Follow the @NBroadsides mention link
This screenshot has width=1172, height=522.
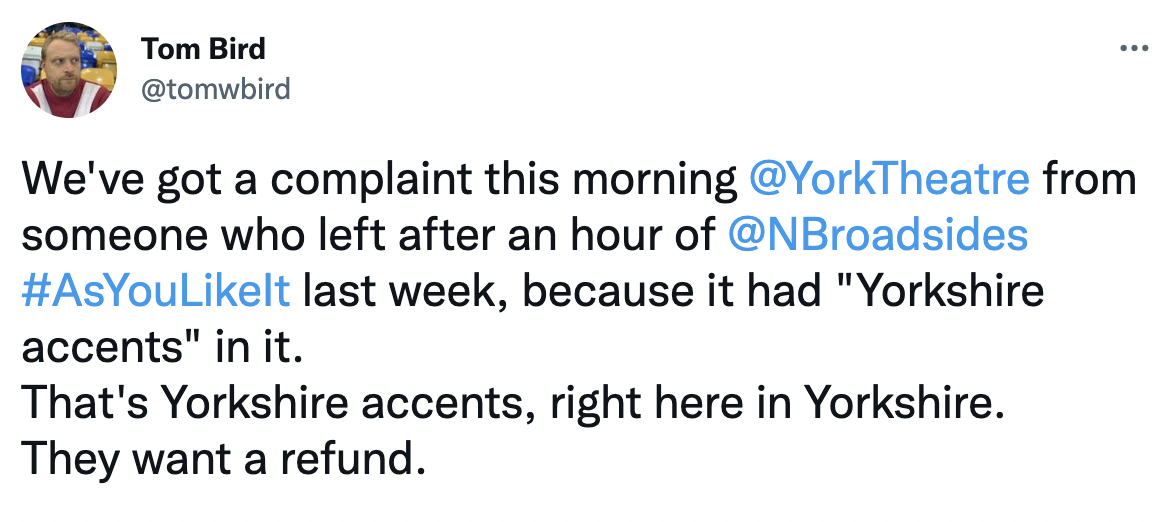[x=878, y=236]
